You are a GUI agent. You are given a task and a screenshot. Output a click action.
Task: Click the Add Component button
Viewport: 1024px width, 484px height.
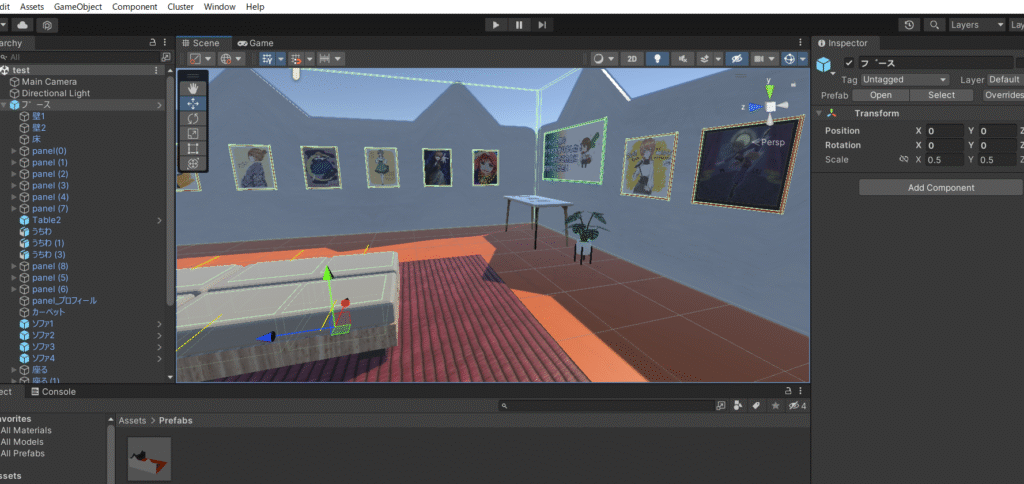click(x=940, y=187)
